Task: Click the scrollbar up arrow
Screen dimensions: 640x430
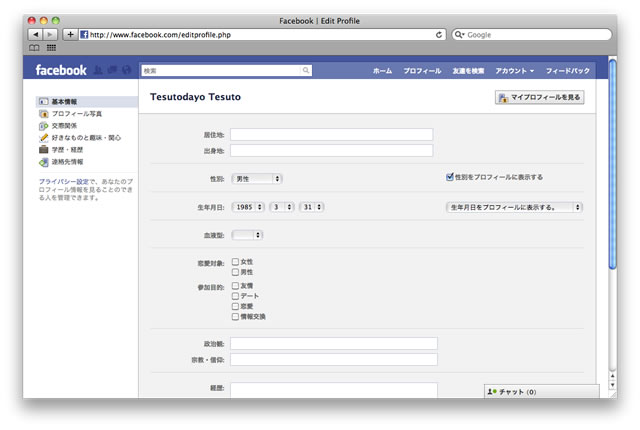Action: [x=612, y=376]
